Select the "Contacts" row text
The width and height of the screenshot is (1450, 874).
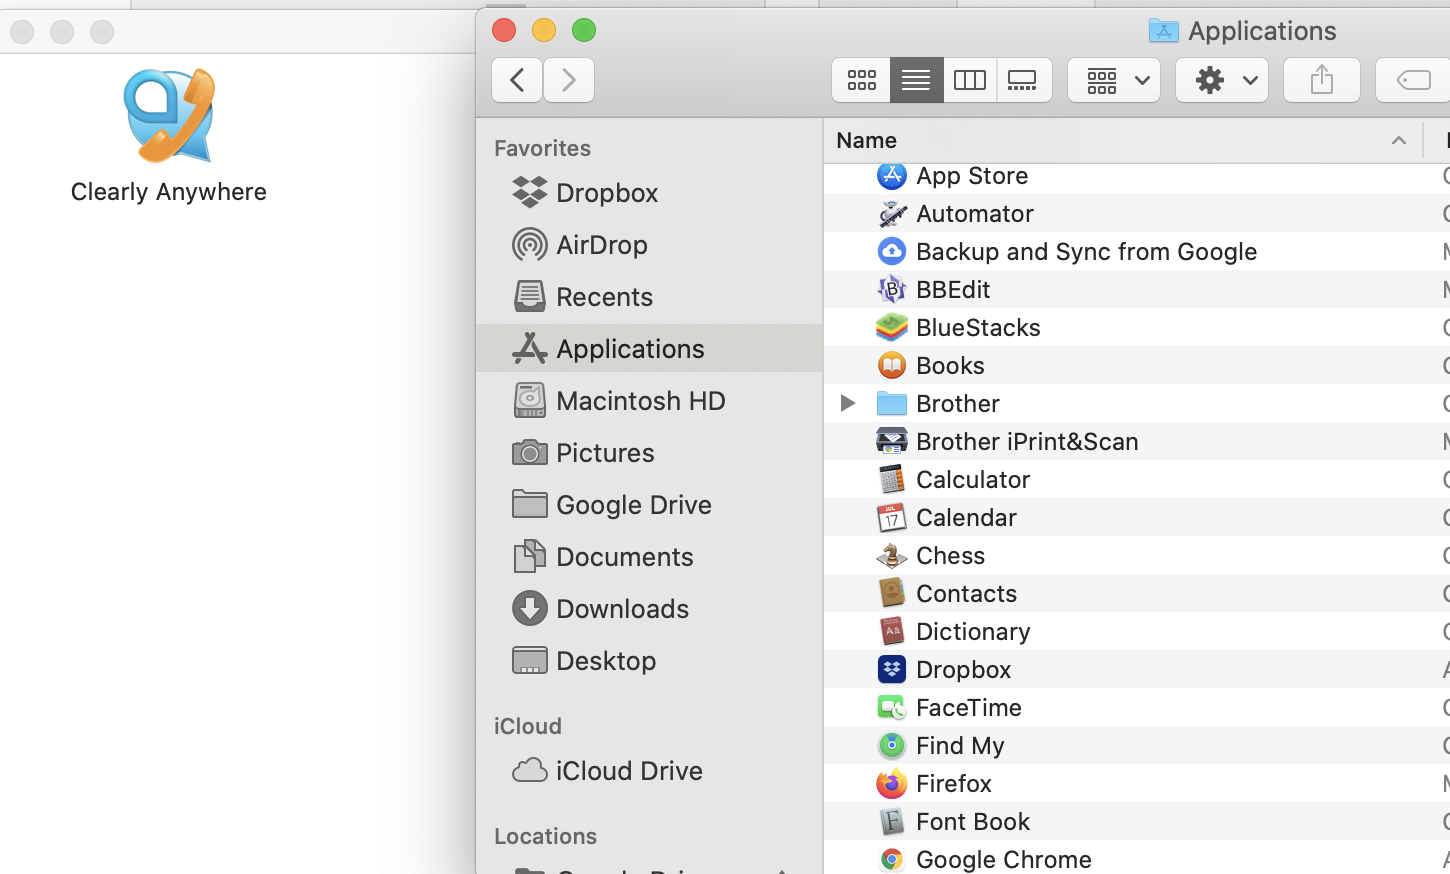coord(966,594)
